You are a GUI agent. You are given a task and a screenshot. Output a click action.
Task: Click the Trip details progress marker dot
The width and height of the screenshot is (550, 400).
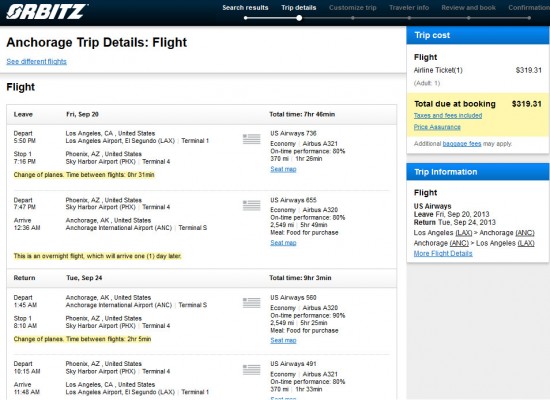tap(299, 18)
